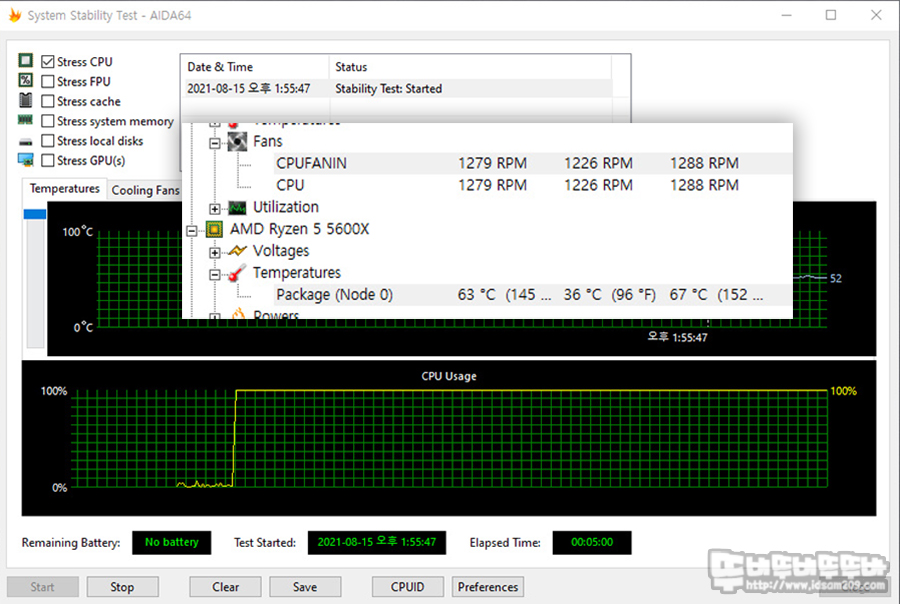This screenshot has height=604, width=900.
Task: Click the Temperatures thermometer icon
Action: pyautogui.click(x=237, y=273)
